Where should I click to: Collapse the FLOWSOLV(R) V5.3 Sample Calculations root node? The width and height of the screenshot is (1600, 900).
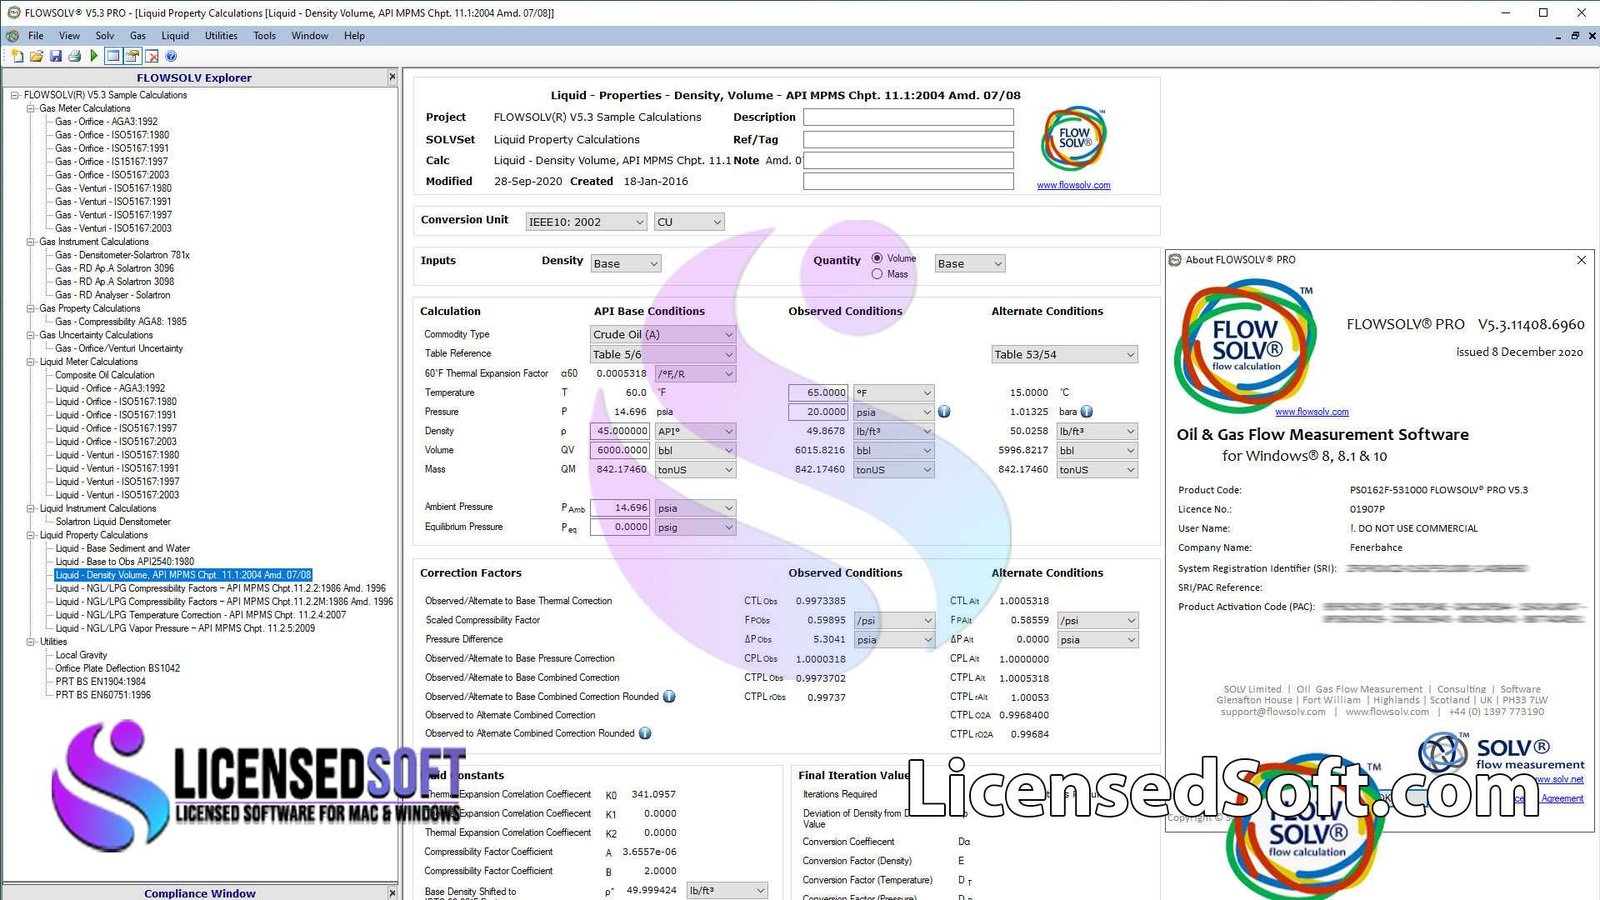tap(15, 95)
